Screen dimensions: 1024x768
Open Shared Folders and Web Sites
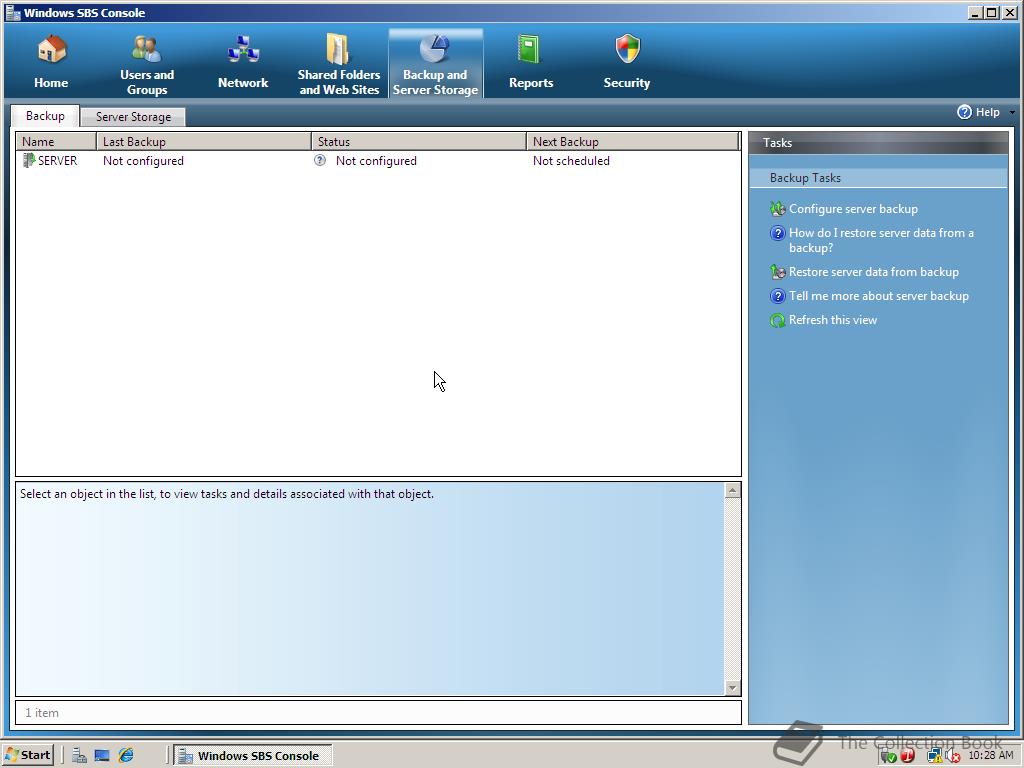click(338, 64)
